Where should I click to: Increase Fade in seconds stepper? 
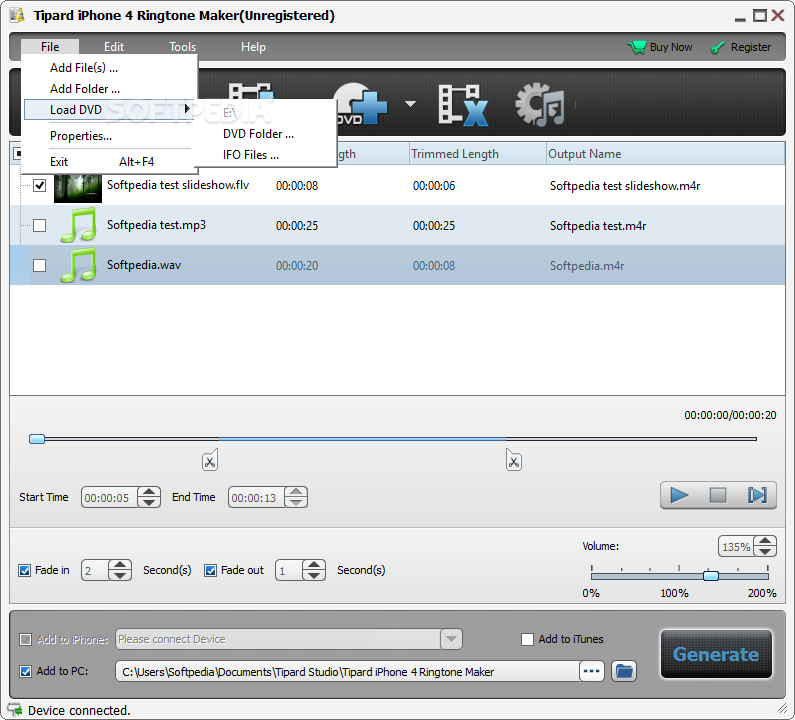point(120,565)
